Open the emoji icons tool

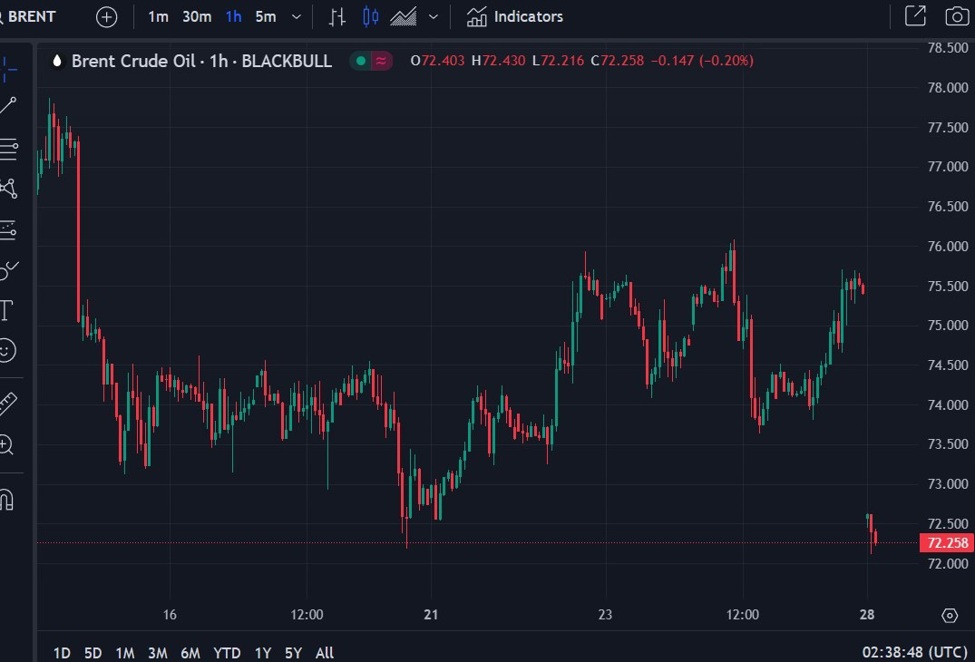click(7, 350)
